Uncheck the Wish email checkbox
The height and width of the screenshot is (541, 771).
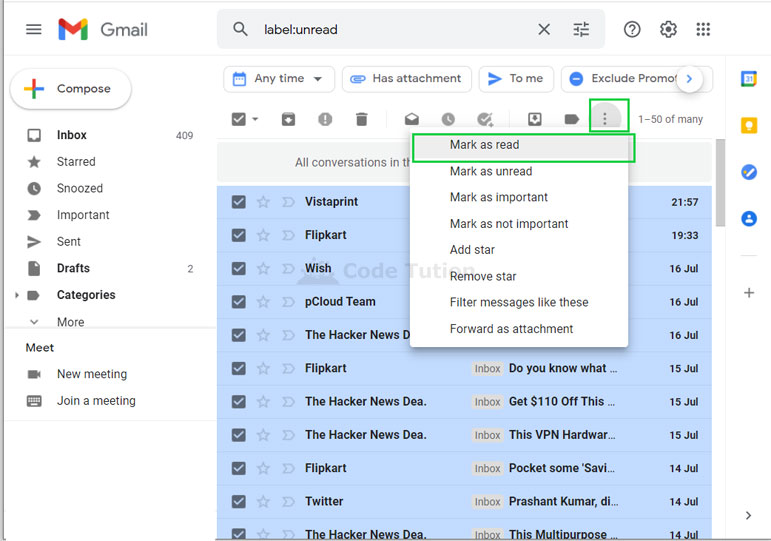pyautogui.click(x=238, y=269)
